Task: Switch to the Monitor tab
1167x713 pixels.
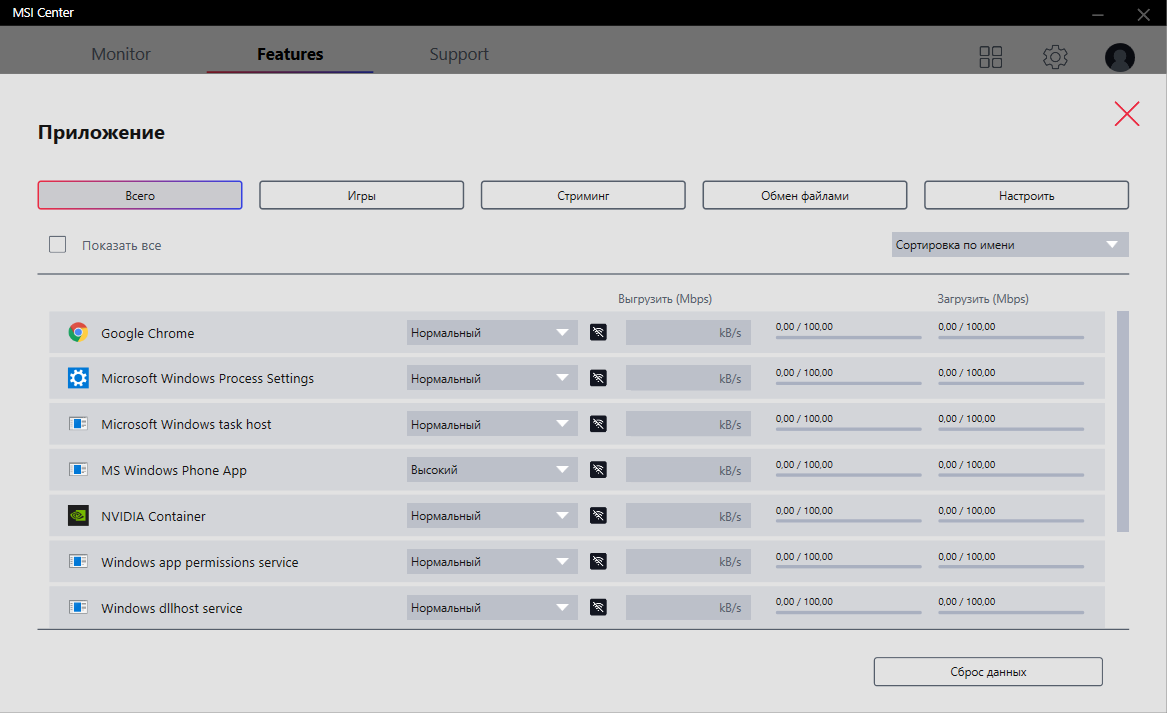Action: [x=121, y=55]
